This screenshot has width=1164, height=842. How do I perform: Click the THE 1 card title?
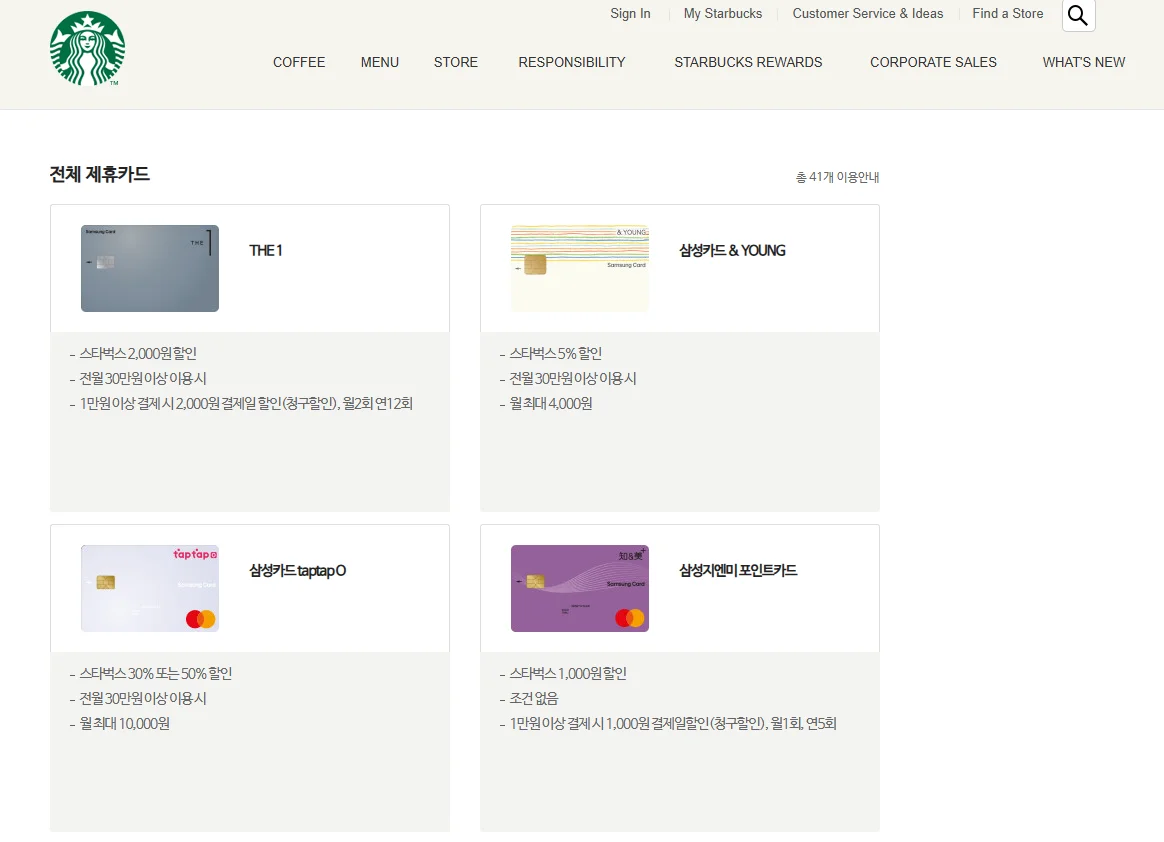coord(266,251)
